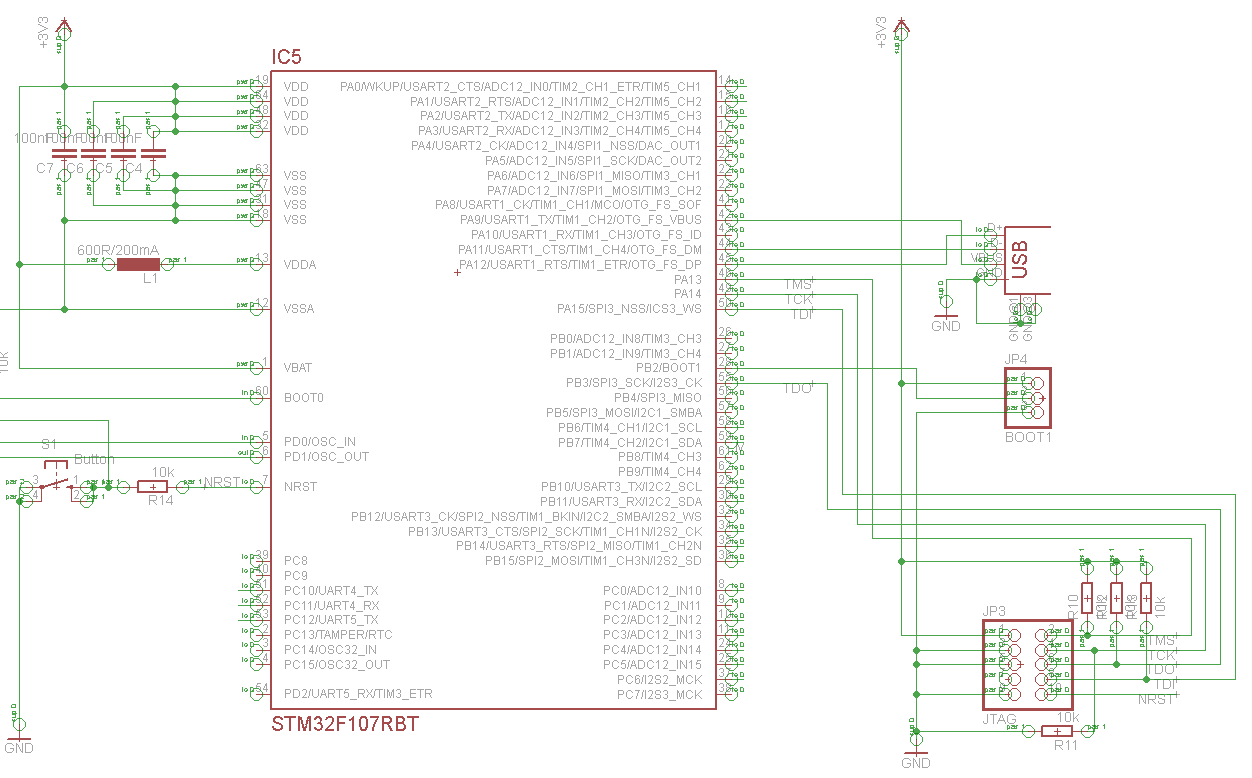The image size is (1252, 778).
Task: Select the PC0/ADC12_IN10 pin label
Action: click(652, 591)
